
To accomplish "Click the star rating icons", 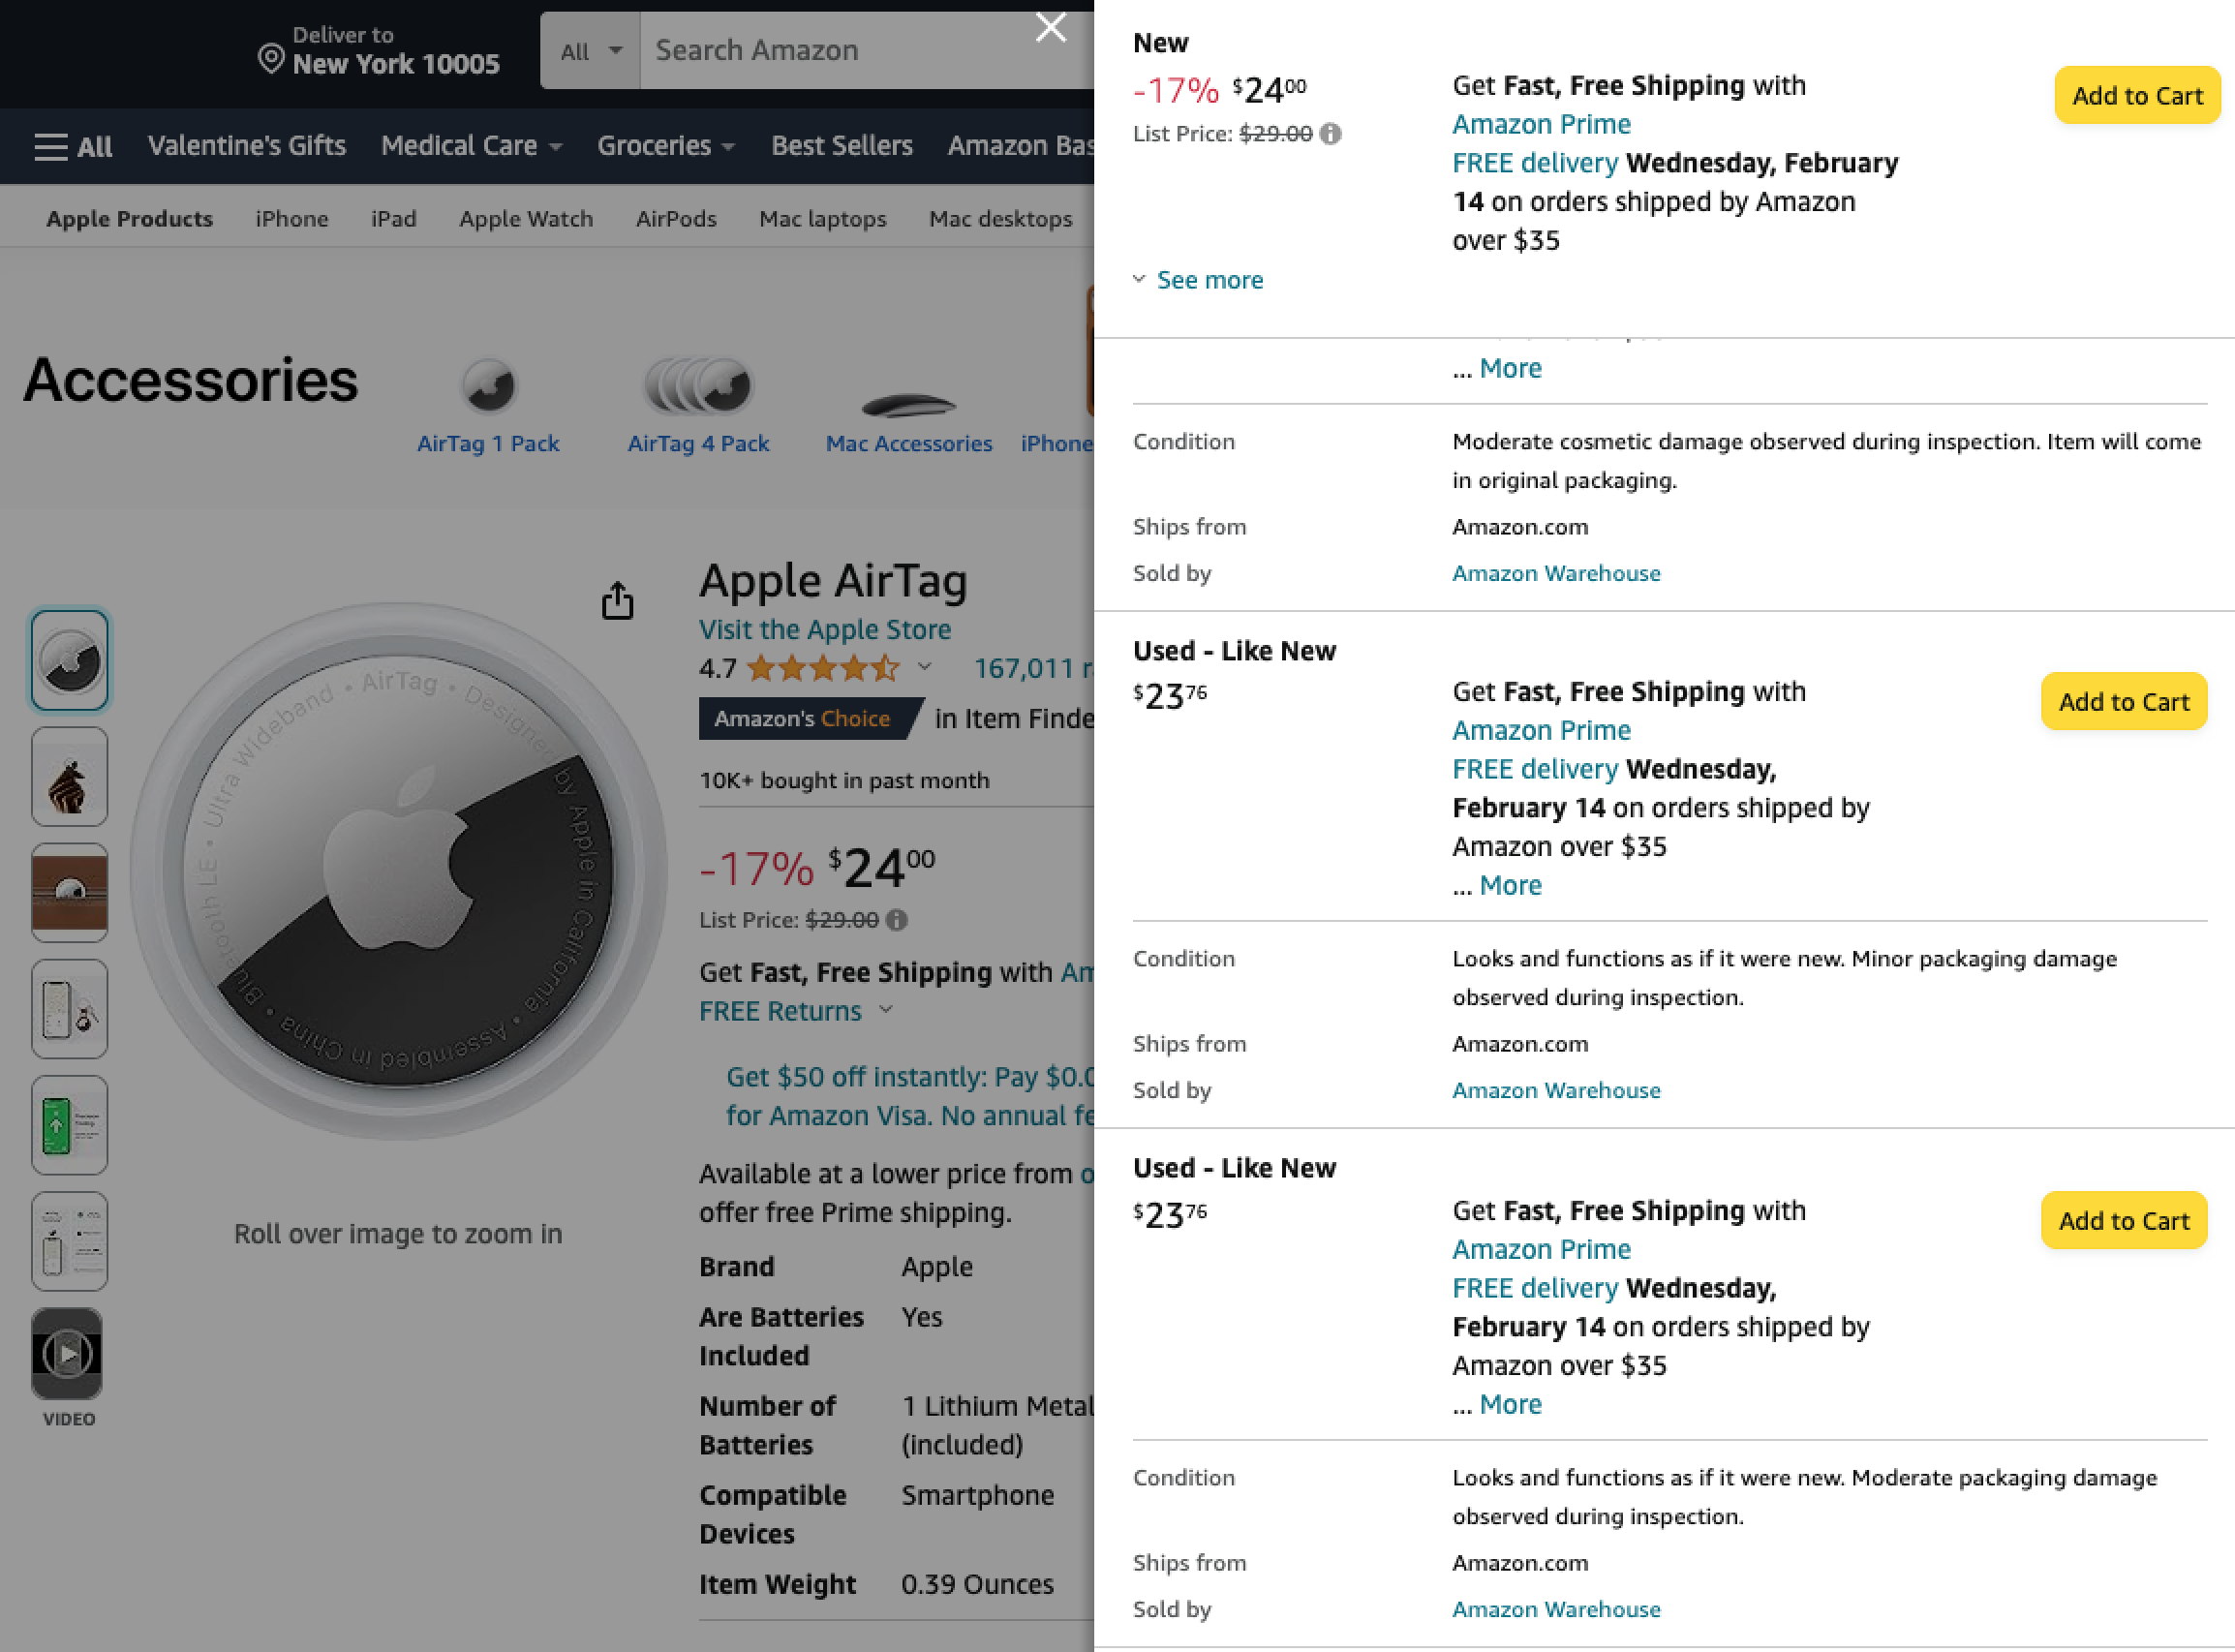I will [x=822, y=668].
